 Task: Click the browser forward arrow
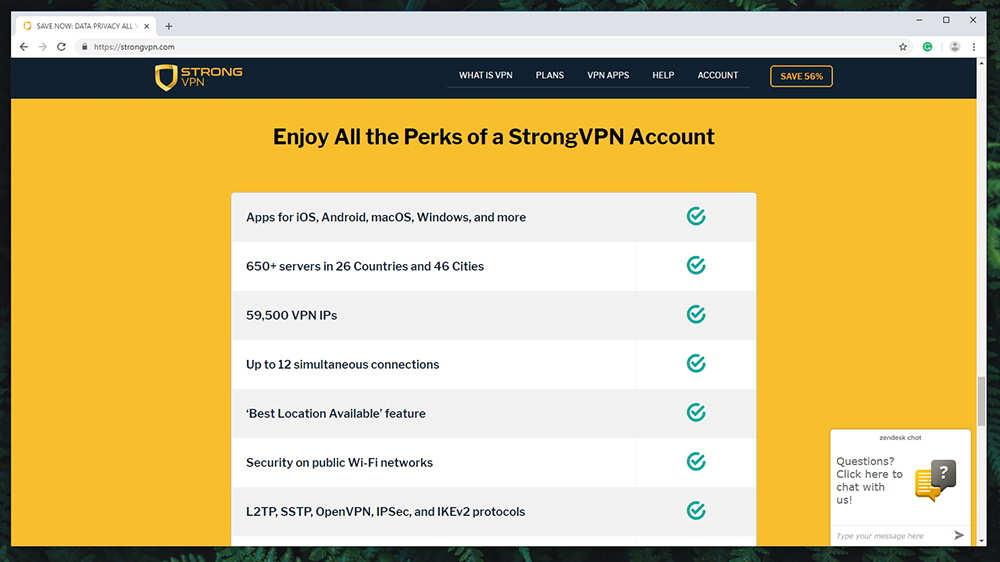[42, 47]
